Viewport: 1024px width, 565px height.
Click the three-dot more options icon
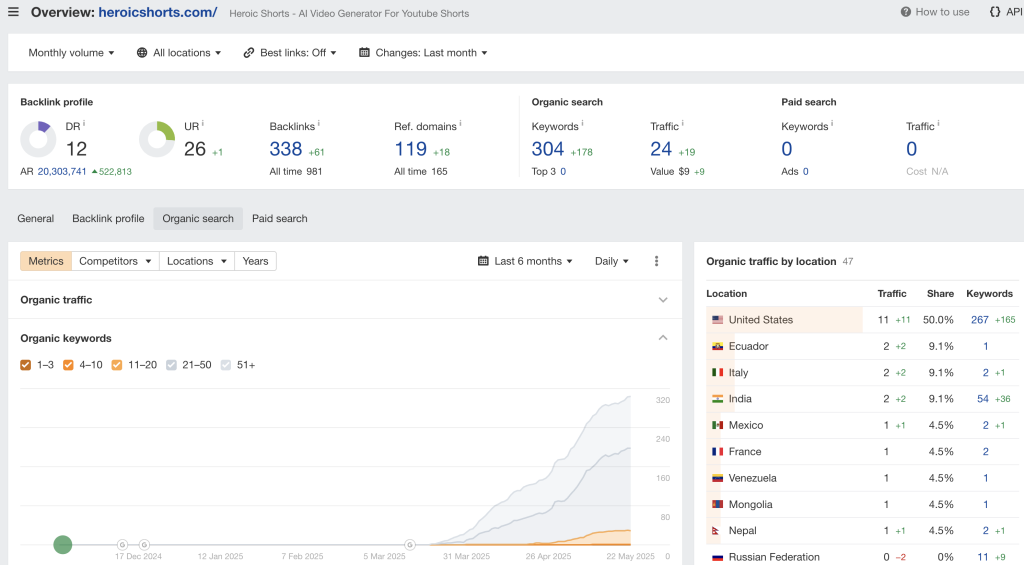(x=656, y=261)
